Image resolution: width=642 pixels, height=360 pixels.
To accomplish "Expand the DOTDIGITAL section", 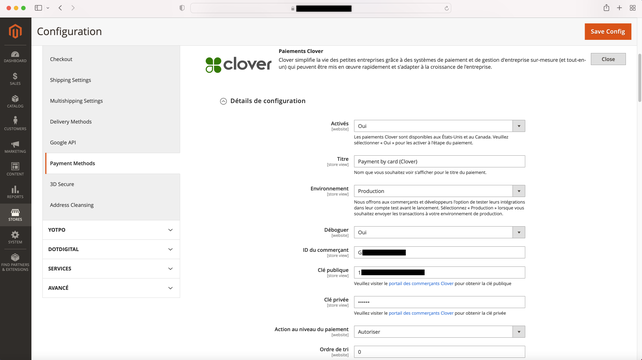I will [111, 249].
